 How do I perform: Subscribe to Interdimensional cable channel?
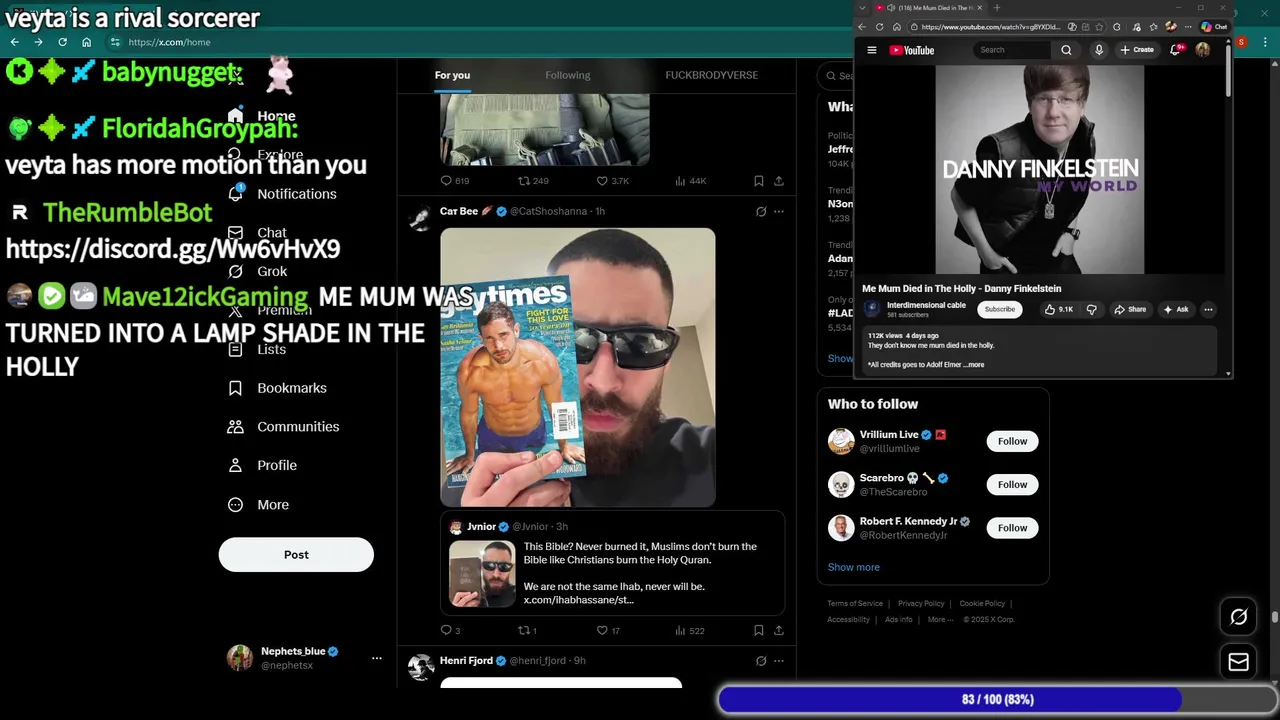(999, 310)
